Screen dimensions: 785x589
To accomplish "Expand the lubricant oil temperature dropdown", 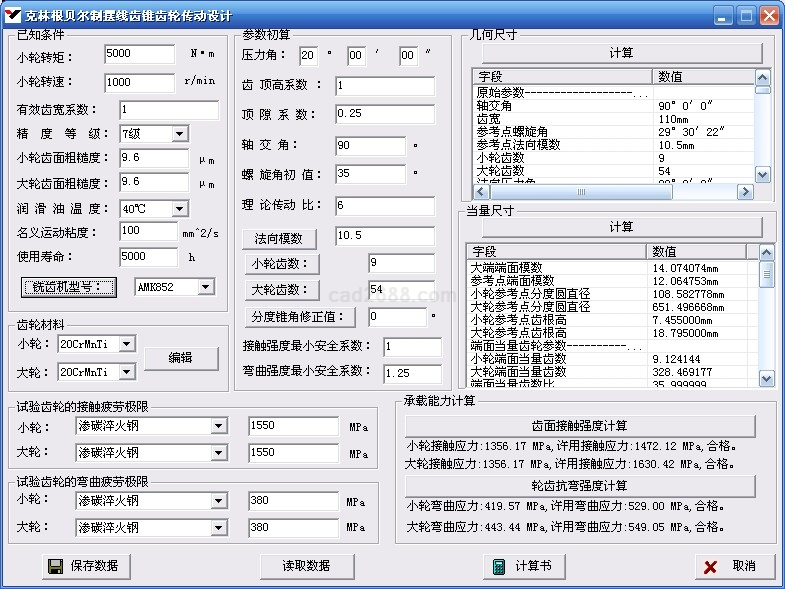I will tap(179, 209).
